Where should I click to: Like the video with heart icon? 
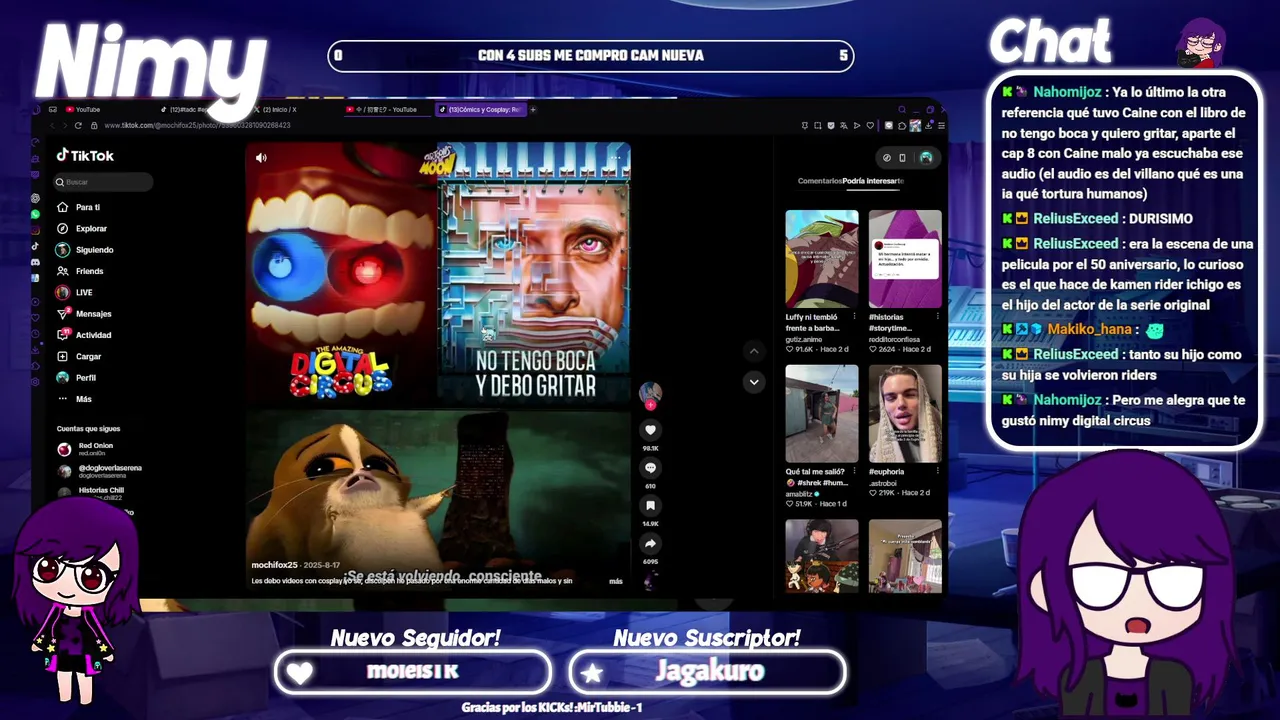tap(650, 430)
